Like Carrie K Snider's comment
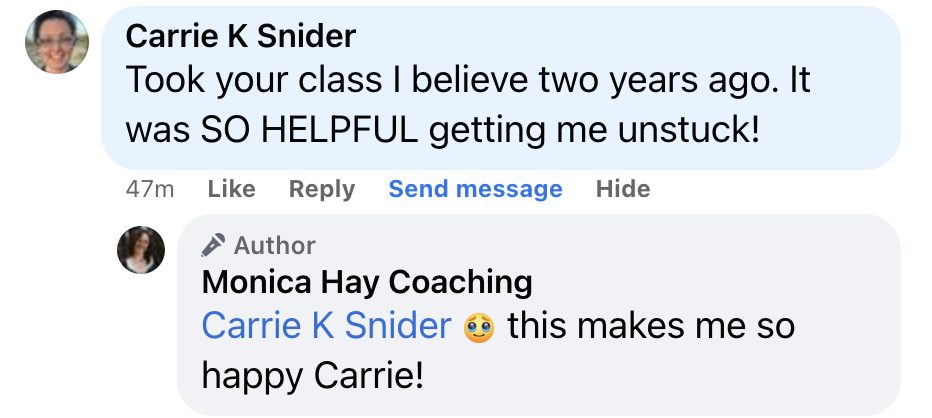 [231, 189]
